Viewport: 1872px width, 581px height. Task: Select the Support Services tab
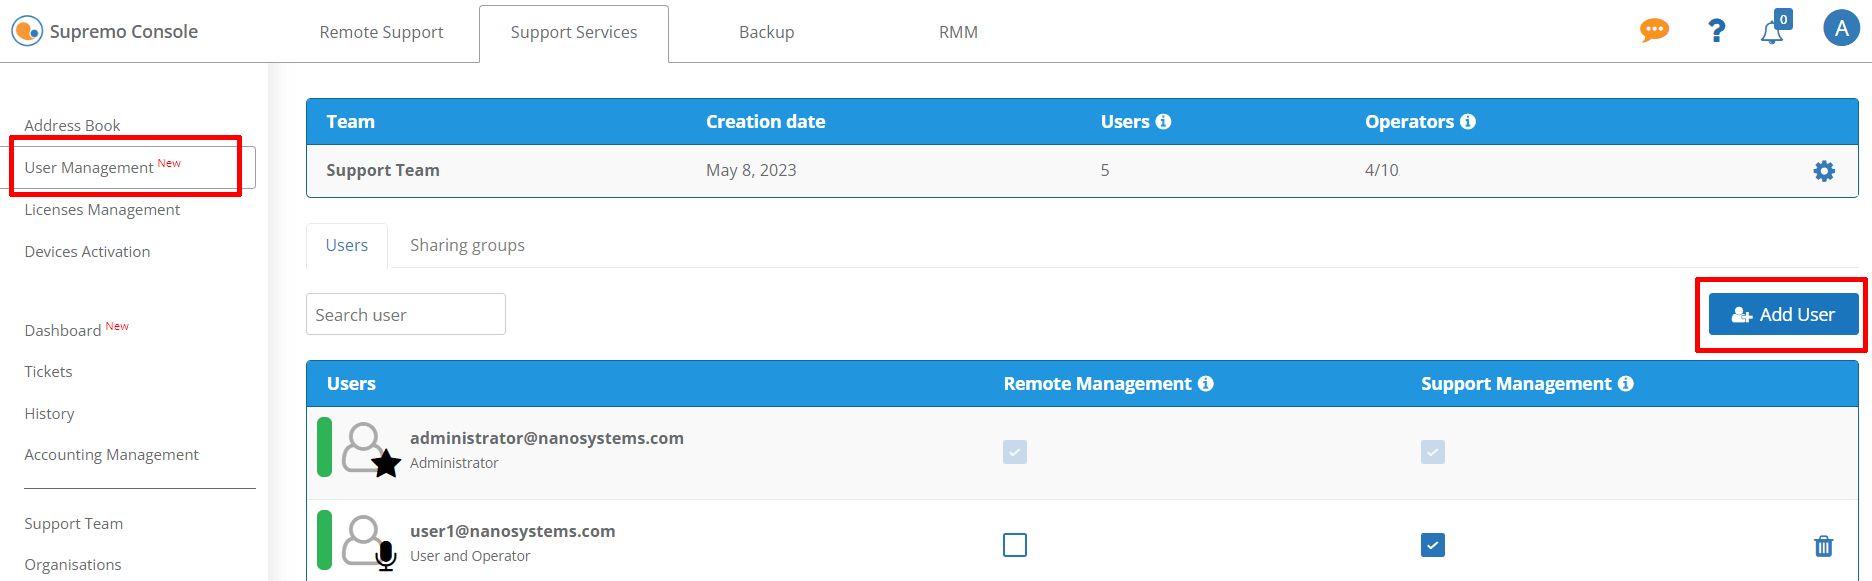coord(574,32)
